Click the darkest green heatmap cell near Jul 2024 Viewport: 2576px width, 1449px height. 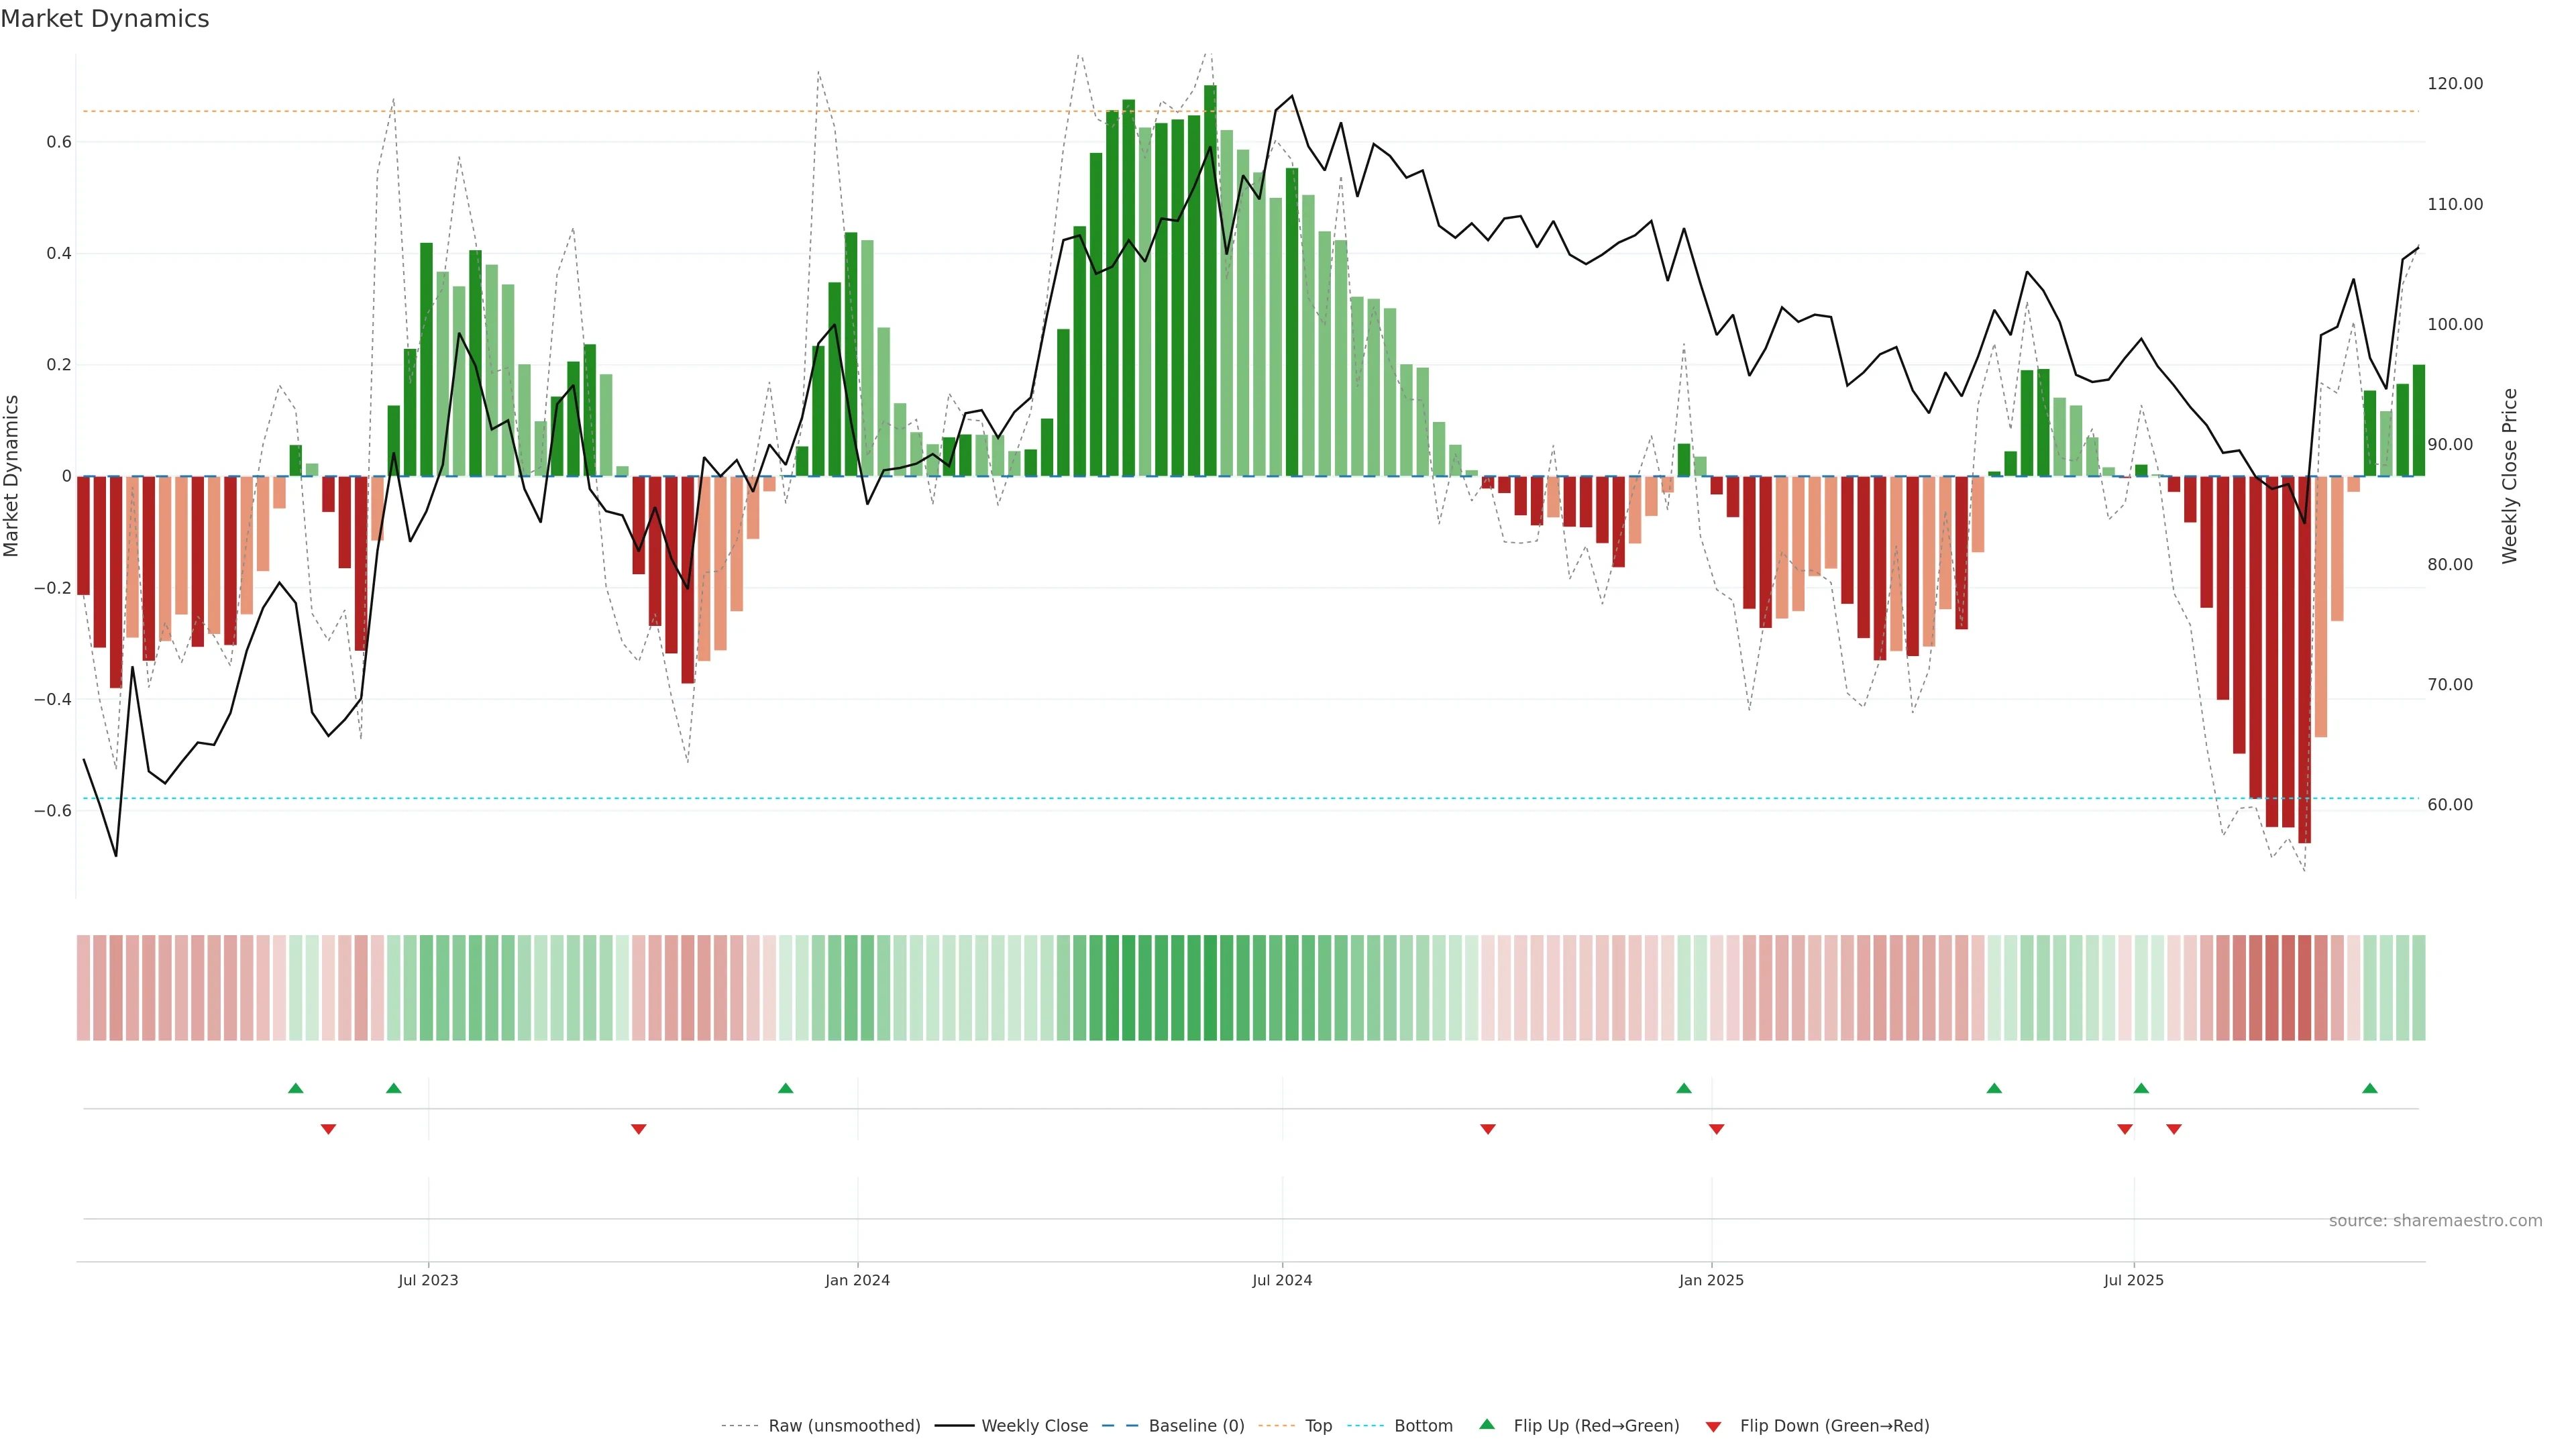pyautogui.click(x=1210, y=988)
